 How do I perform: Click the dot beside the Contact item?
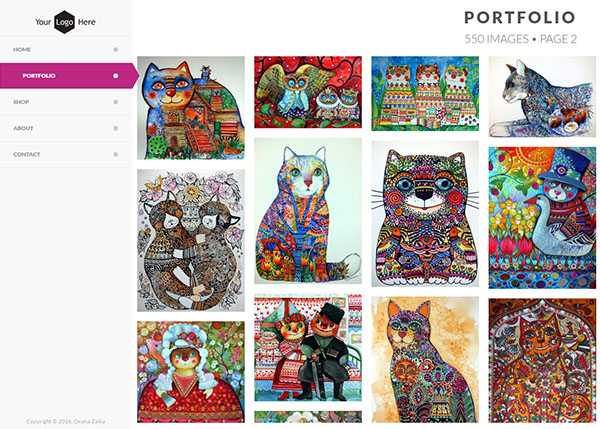116,154
